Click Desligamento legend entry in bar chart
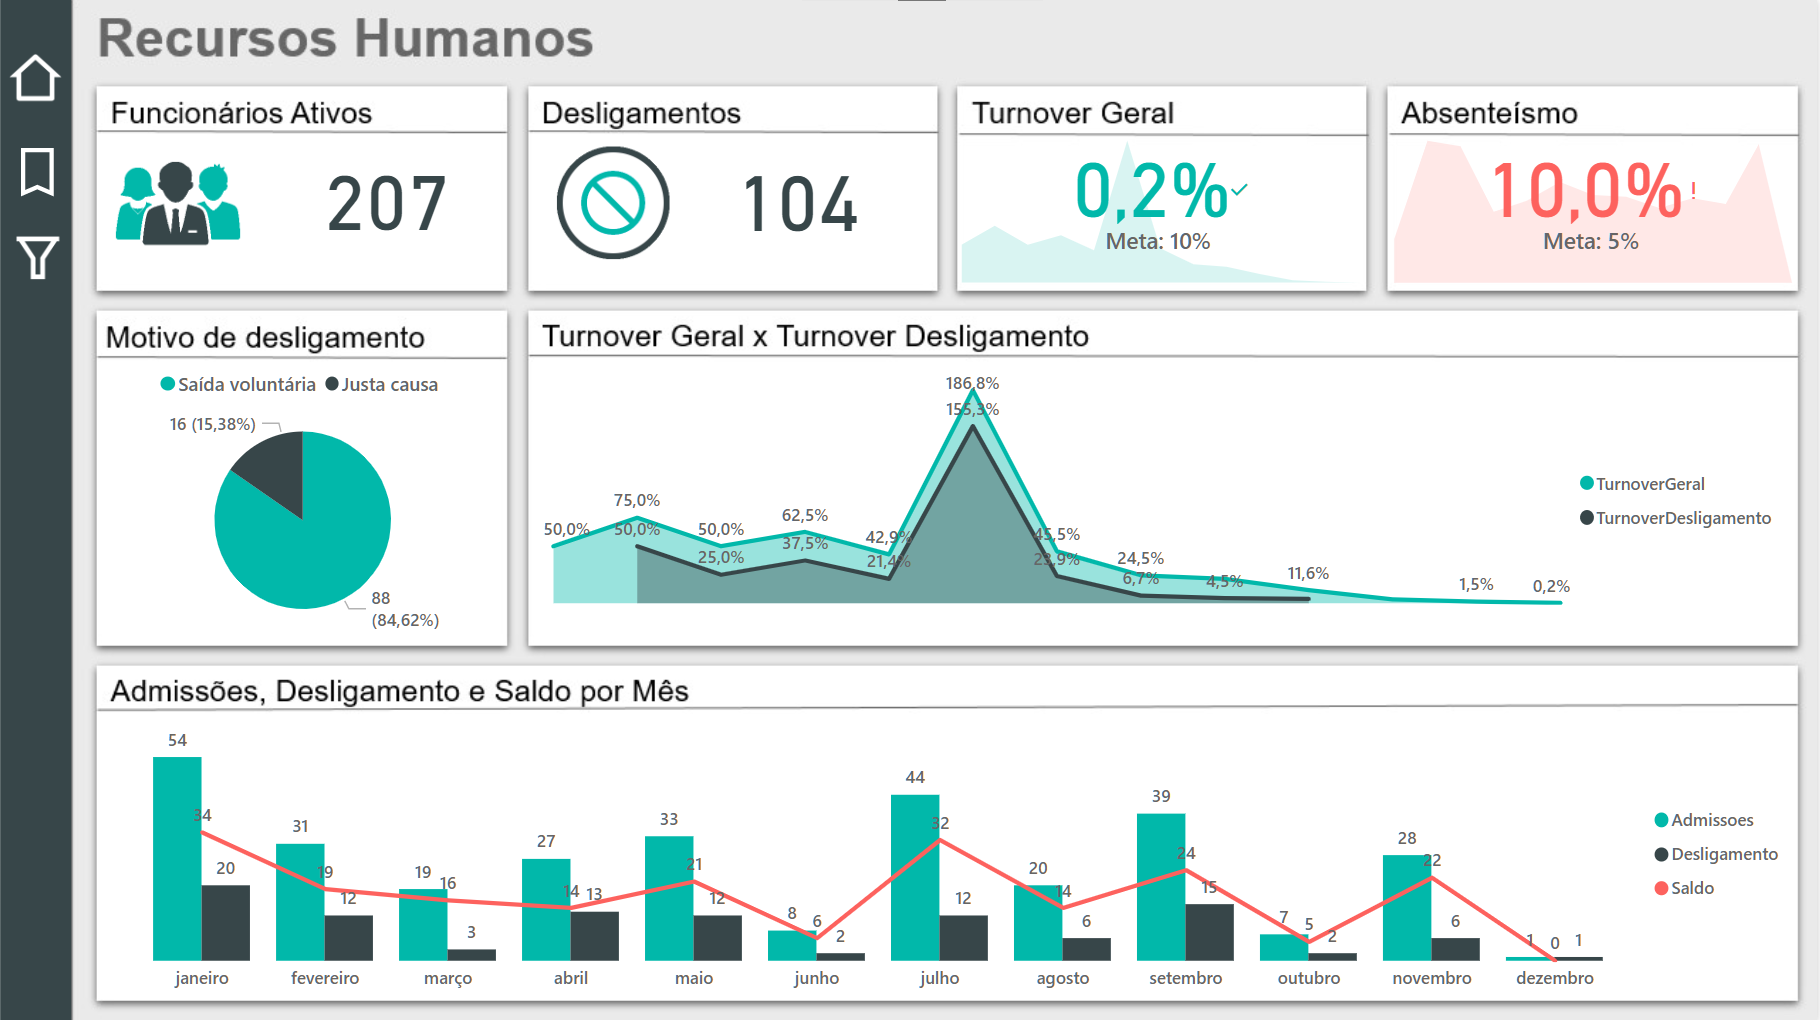The width and height of the screenshot is (1820, 1020). (x=1716, y=854)
